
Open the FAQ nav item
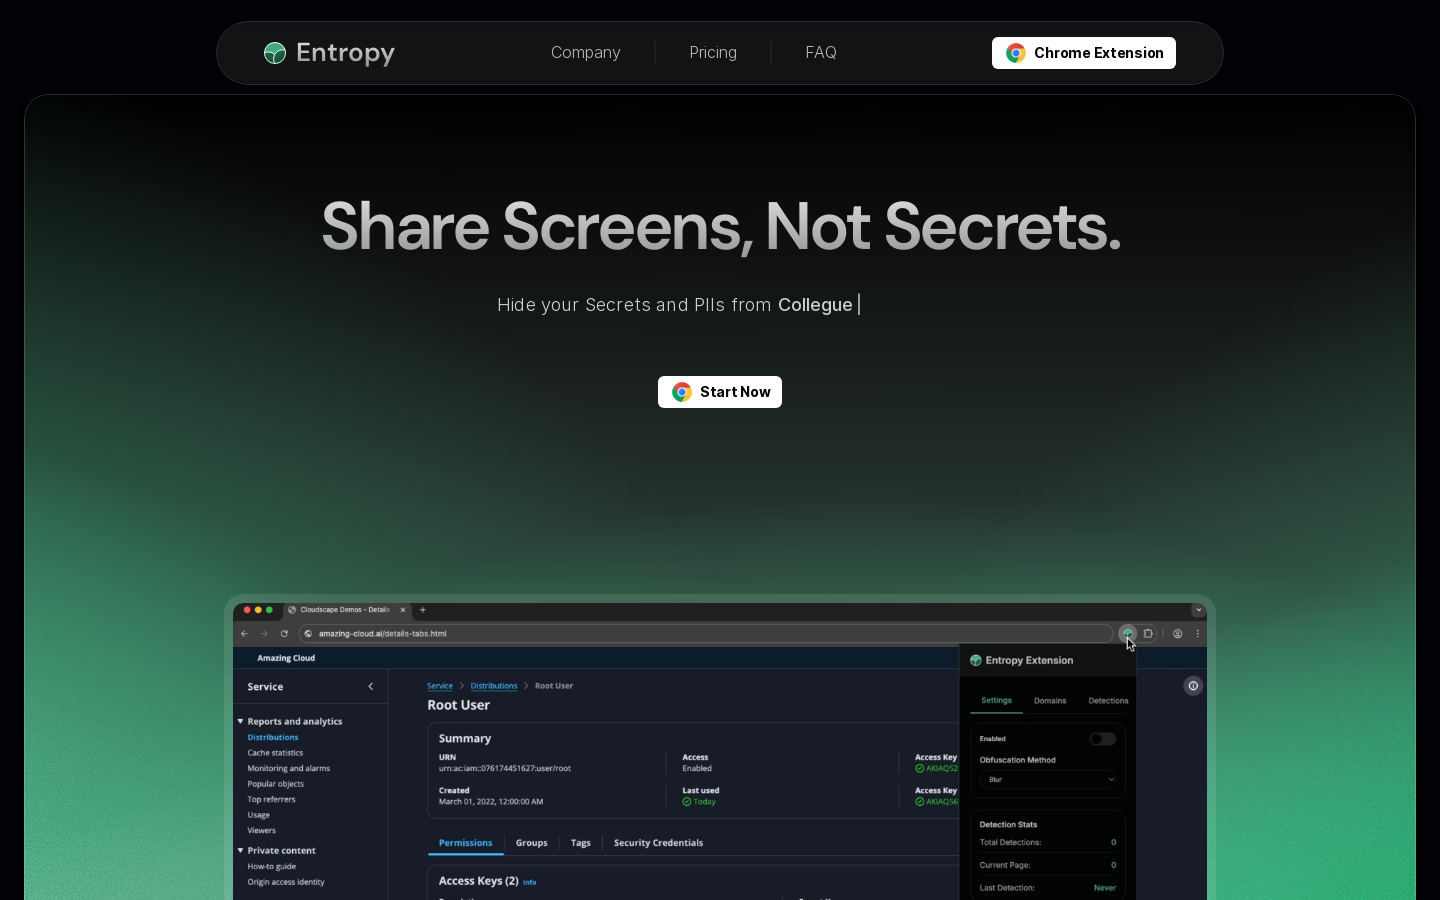[x=821, y=53]
